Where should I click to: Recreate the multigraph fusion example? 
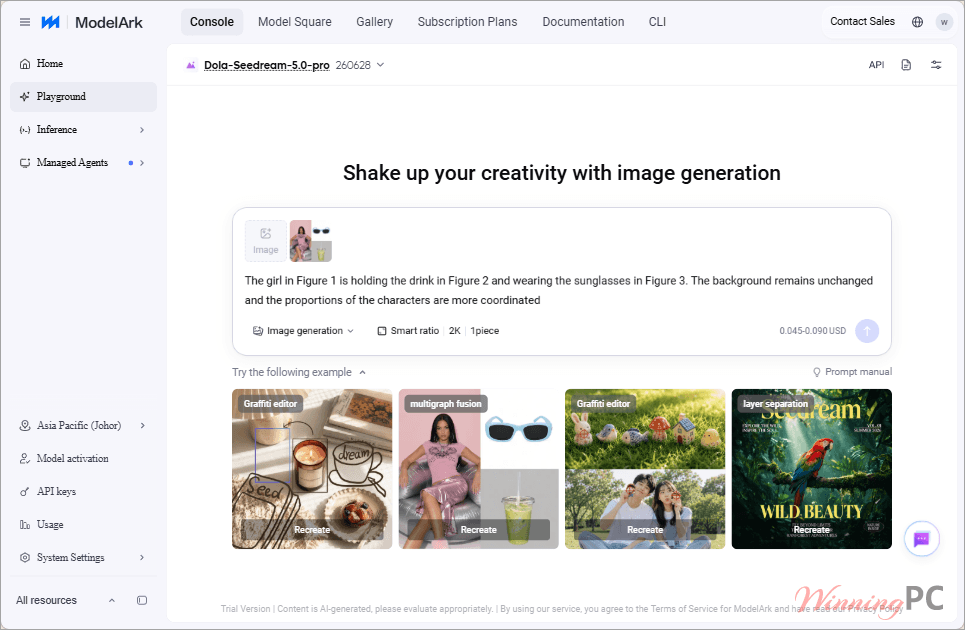[x=478, y=530]
